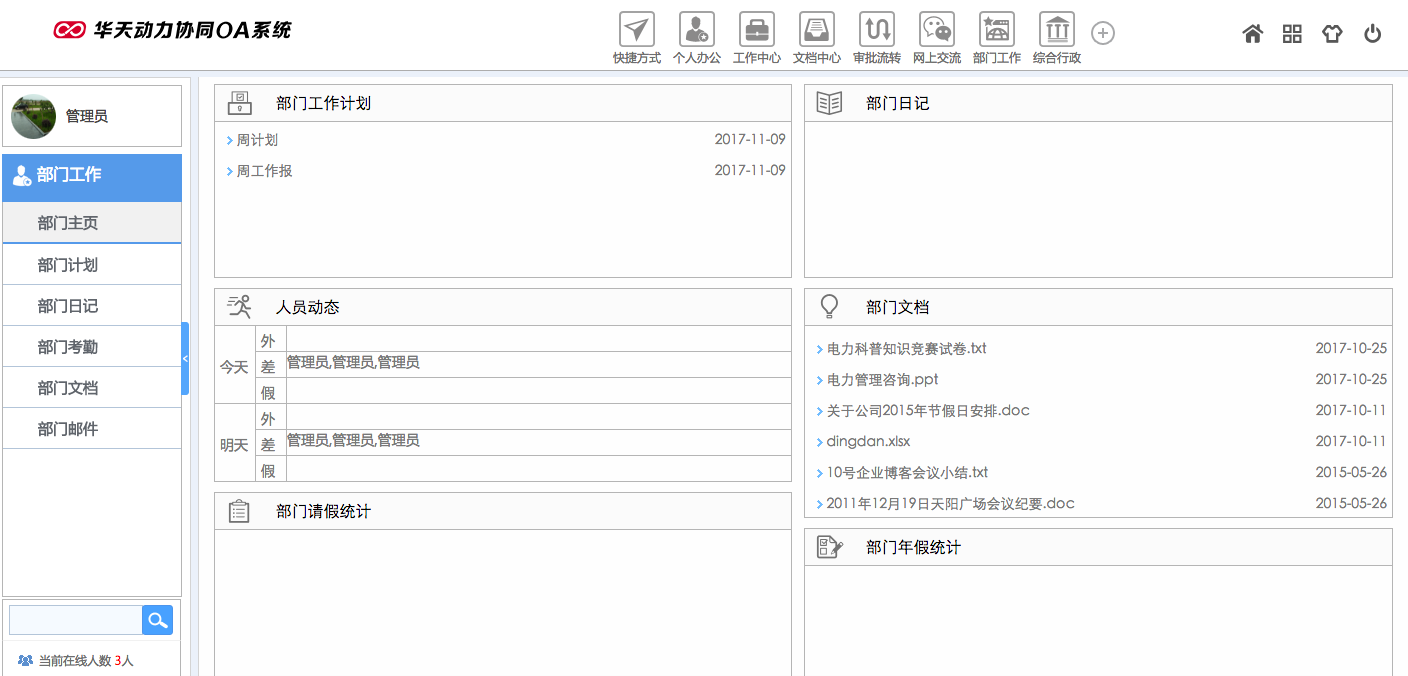Click the power logout icon
This screenshot has height=676, width=1408.
(1373, 34)
